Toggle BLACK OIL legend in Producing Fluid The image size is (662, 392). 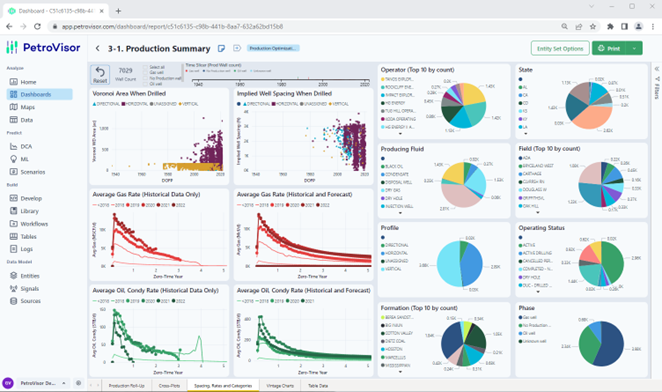392,167
